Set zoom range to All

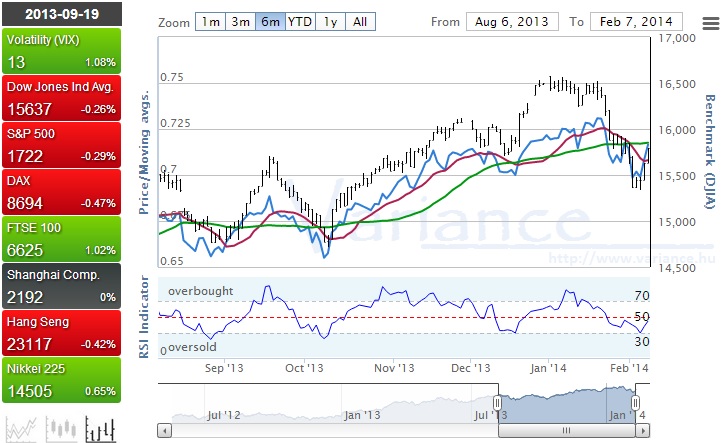click(x=360, y=22)
